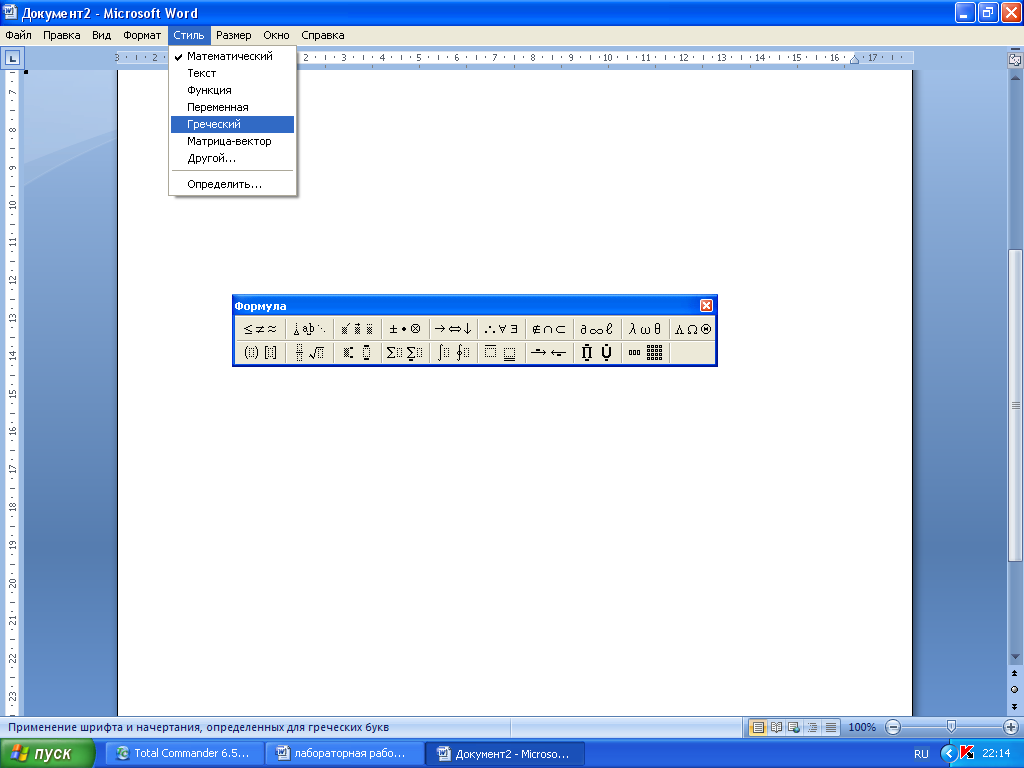This screenshot has width=1024, height=768.
Task: Open the miscellaneous symbols palette (∂∞ℓ)
Action: click(597, 329)
